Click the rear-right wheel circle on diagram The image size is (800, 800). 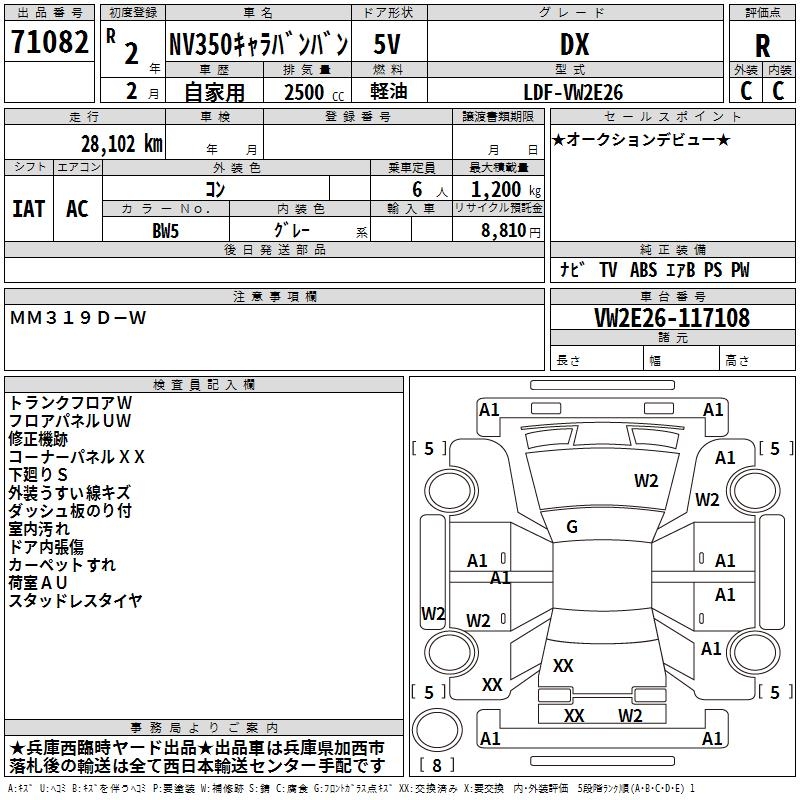[754, 652]
